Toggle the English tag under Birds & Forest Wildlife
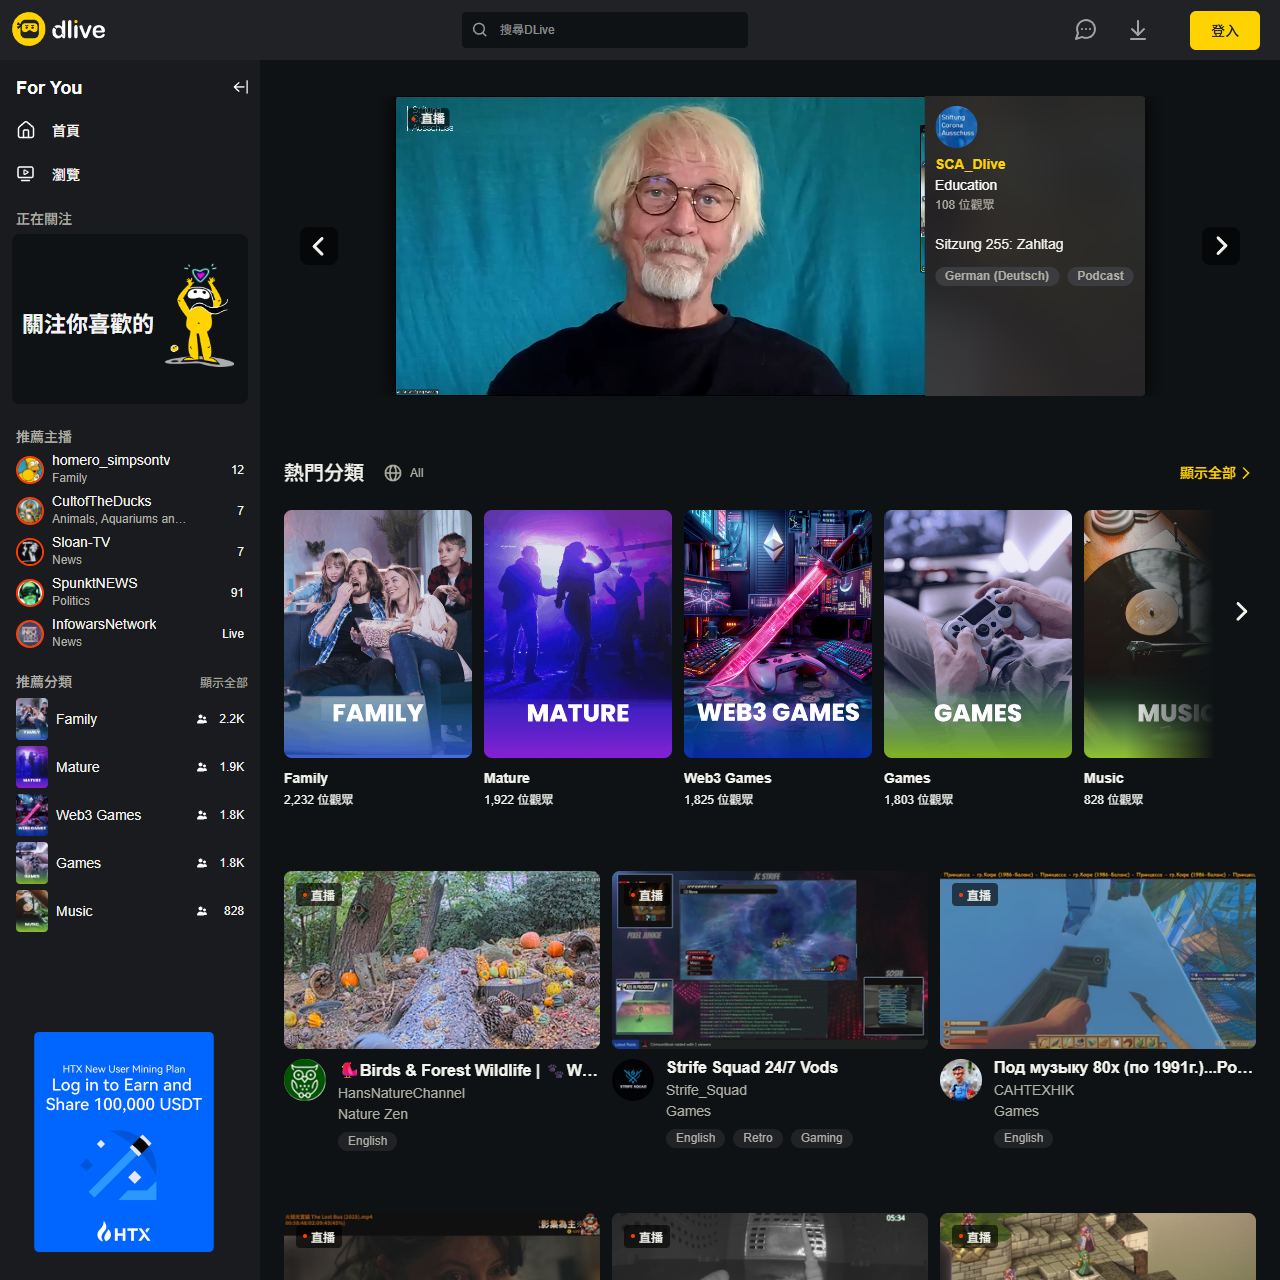Viewport: 1280px width, 1280px height. coord(367,1141)
